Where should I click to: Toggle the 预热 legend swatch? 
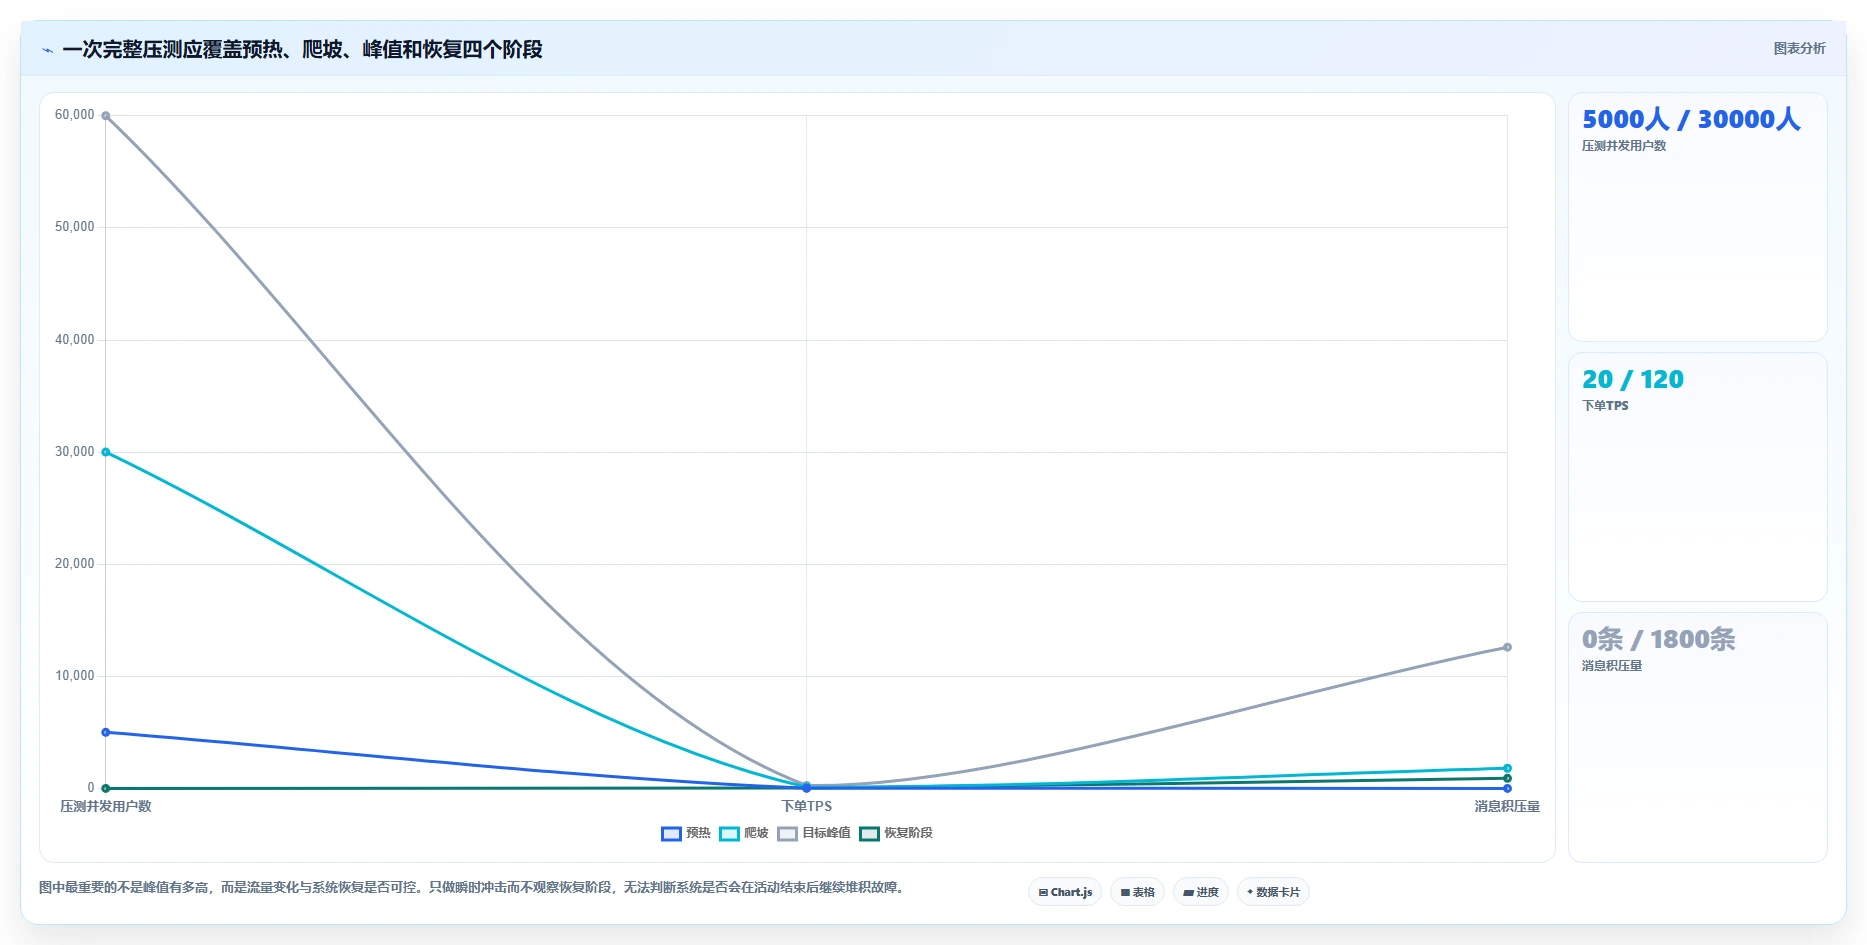coord(671,833)
